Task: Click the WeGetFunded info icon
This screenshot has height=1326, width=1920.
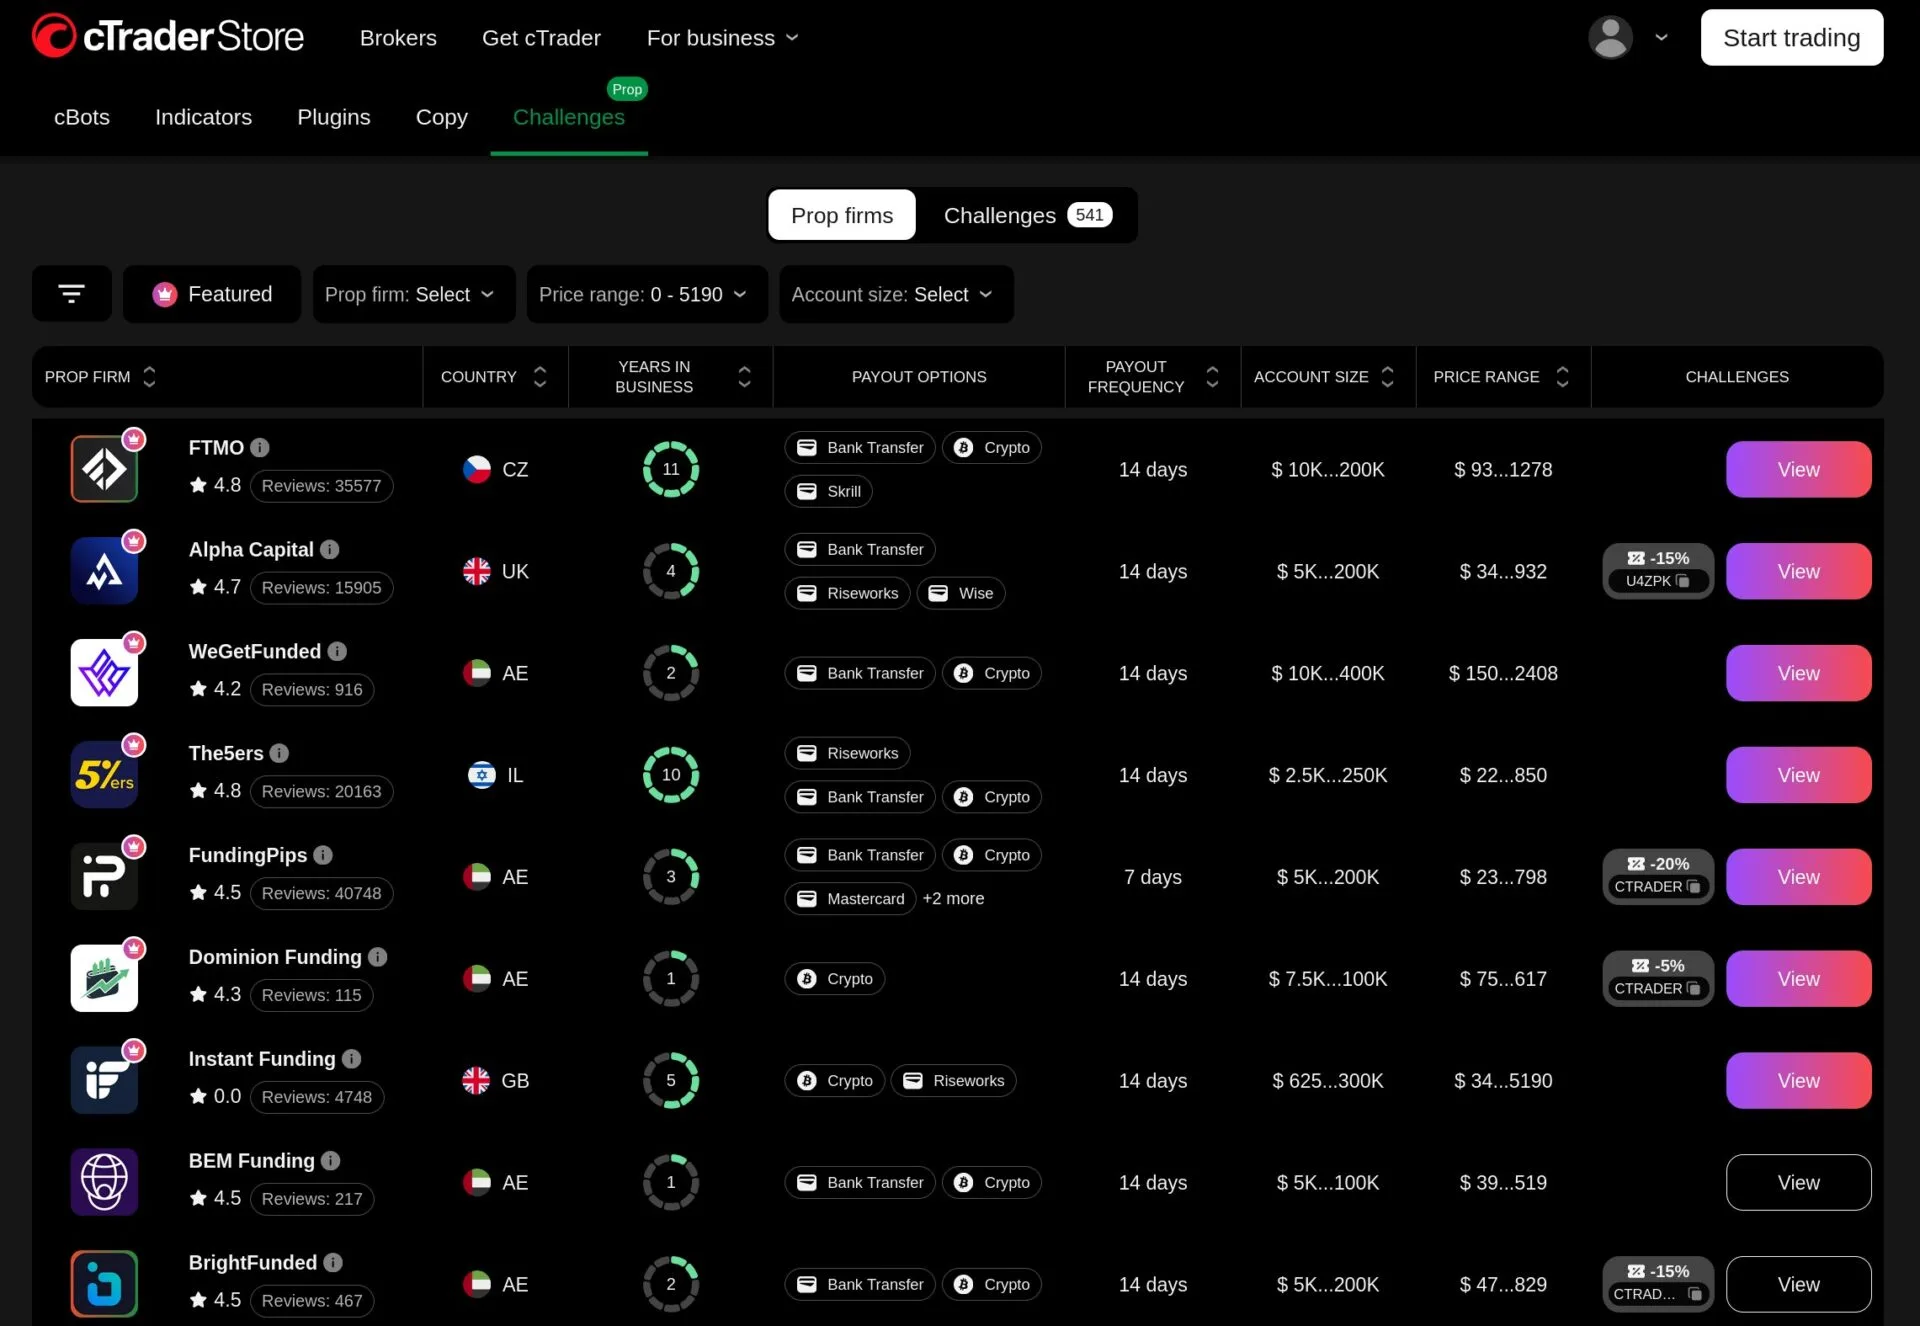Action: point(337,652)
